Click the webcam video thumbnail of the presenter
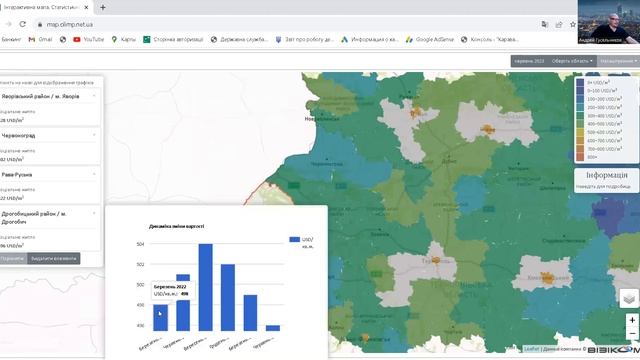The image size is (640, 360). pos(609,22)
